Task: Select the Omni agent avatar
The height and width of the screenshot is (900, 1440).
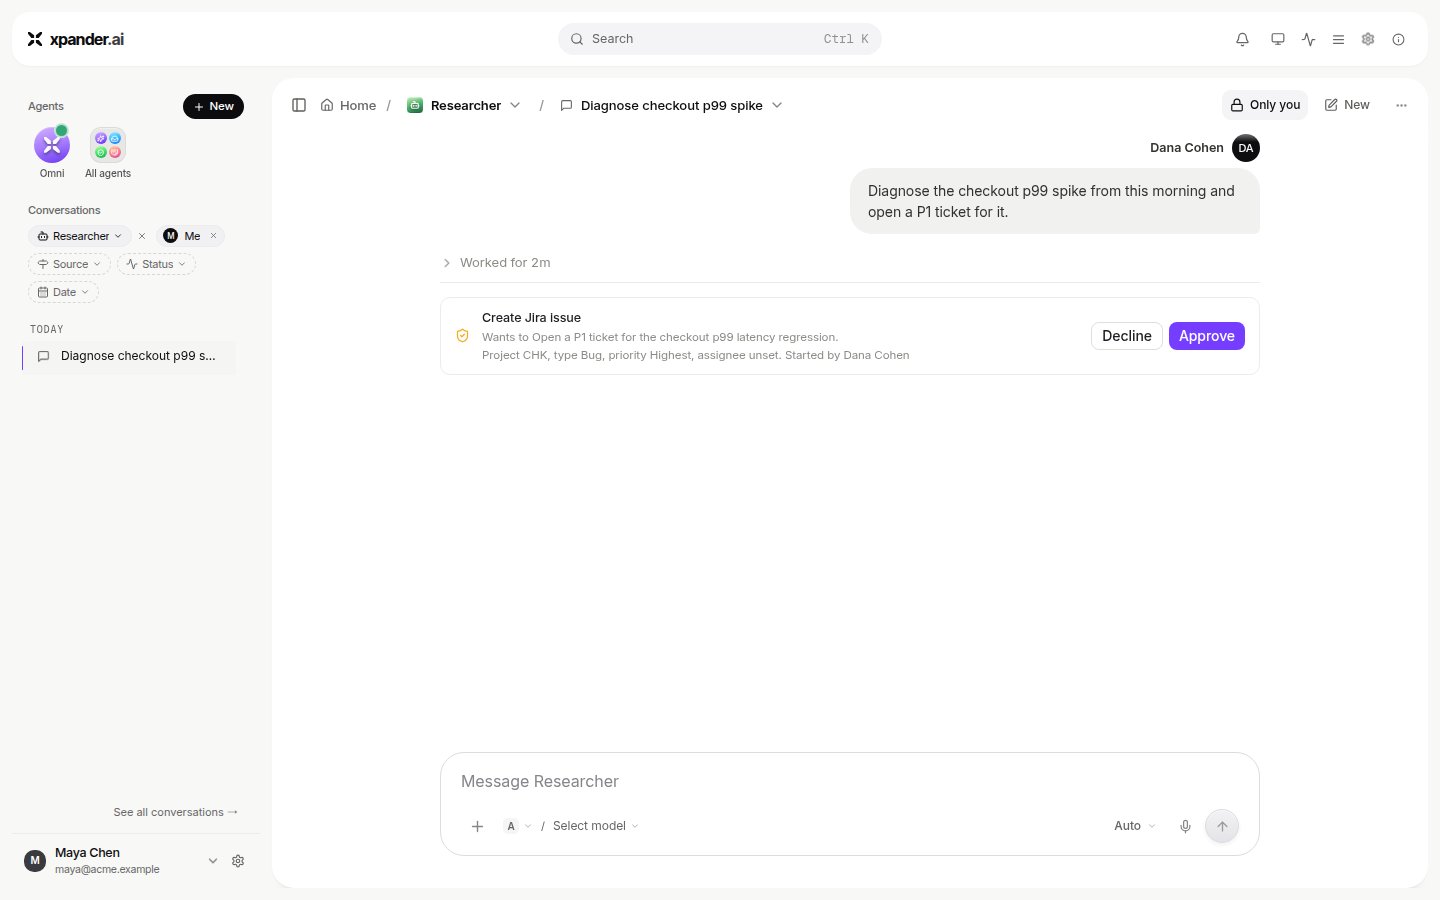Action: 52,146
